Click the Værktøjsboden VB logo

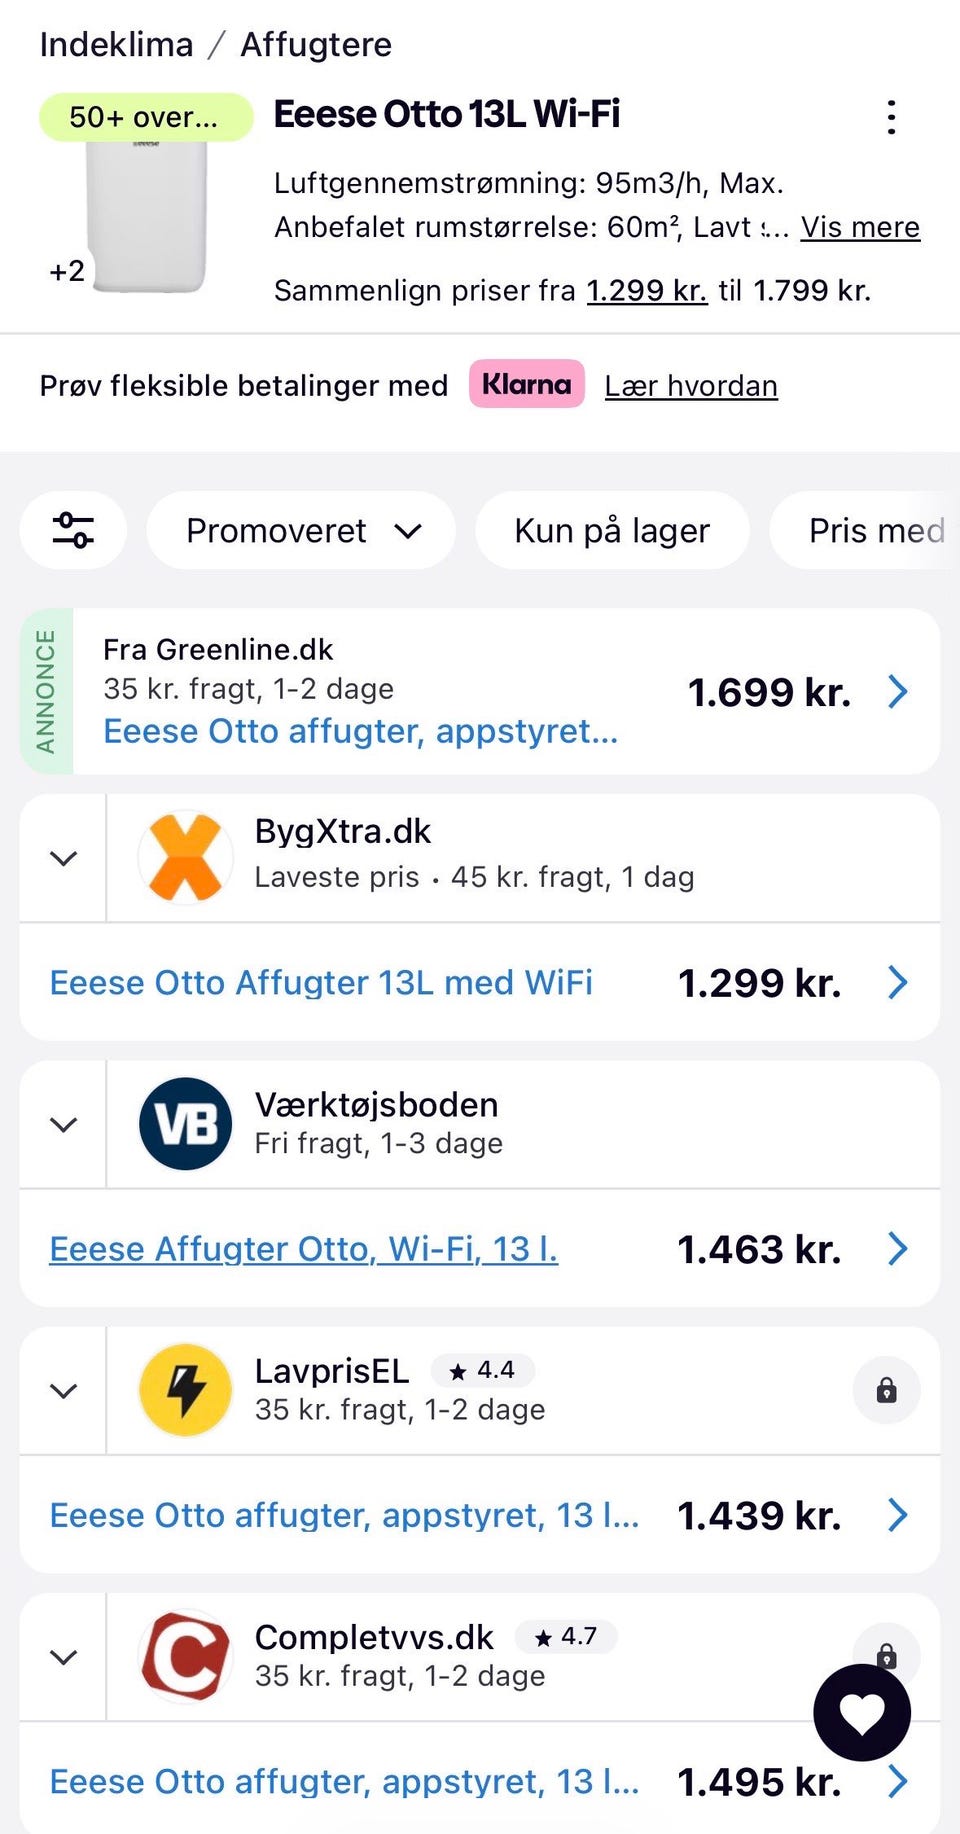point(185,1124)
